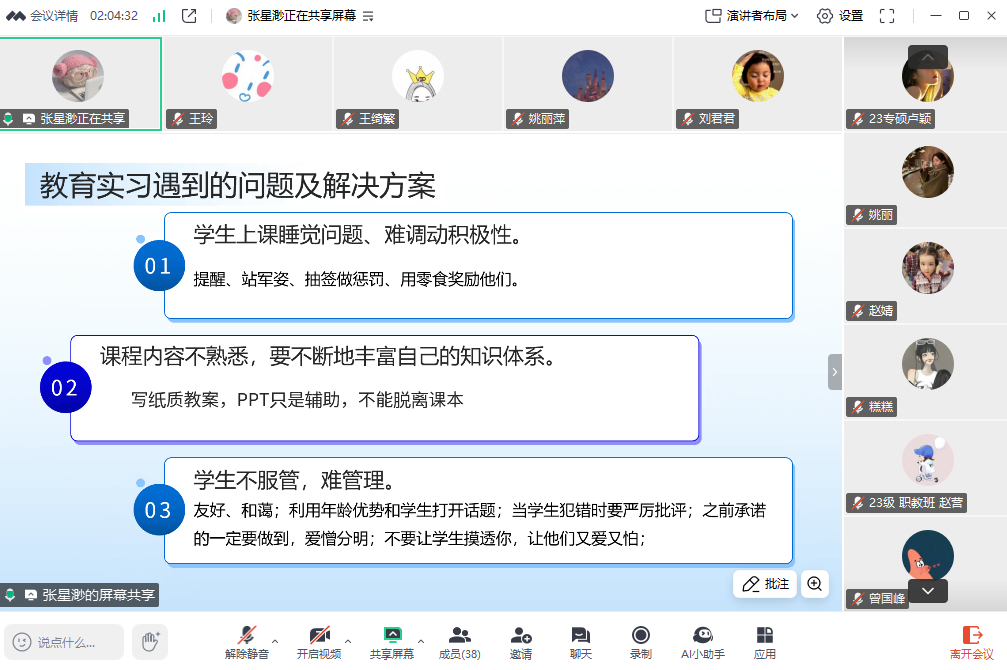Image resolution: width=1007 pixels, height=670 pixels.
Task: Open 设置 settings from top bar
Action: (x=840, y=16)
